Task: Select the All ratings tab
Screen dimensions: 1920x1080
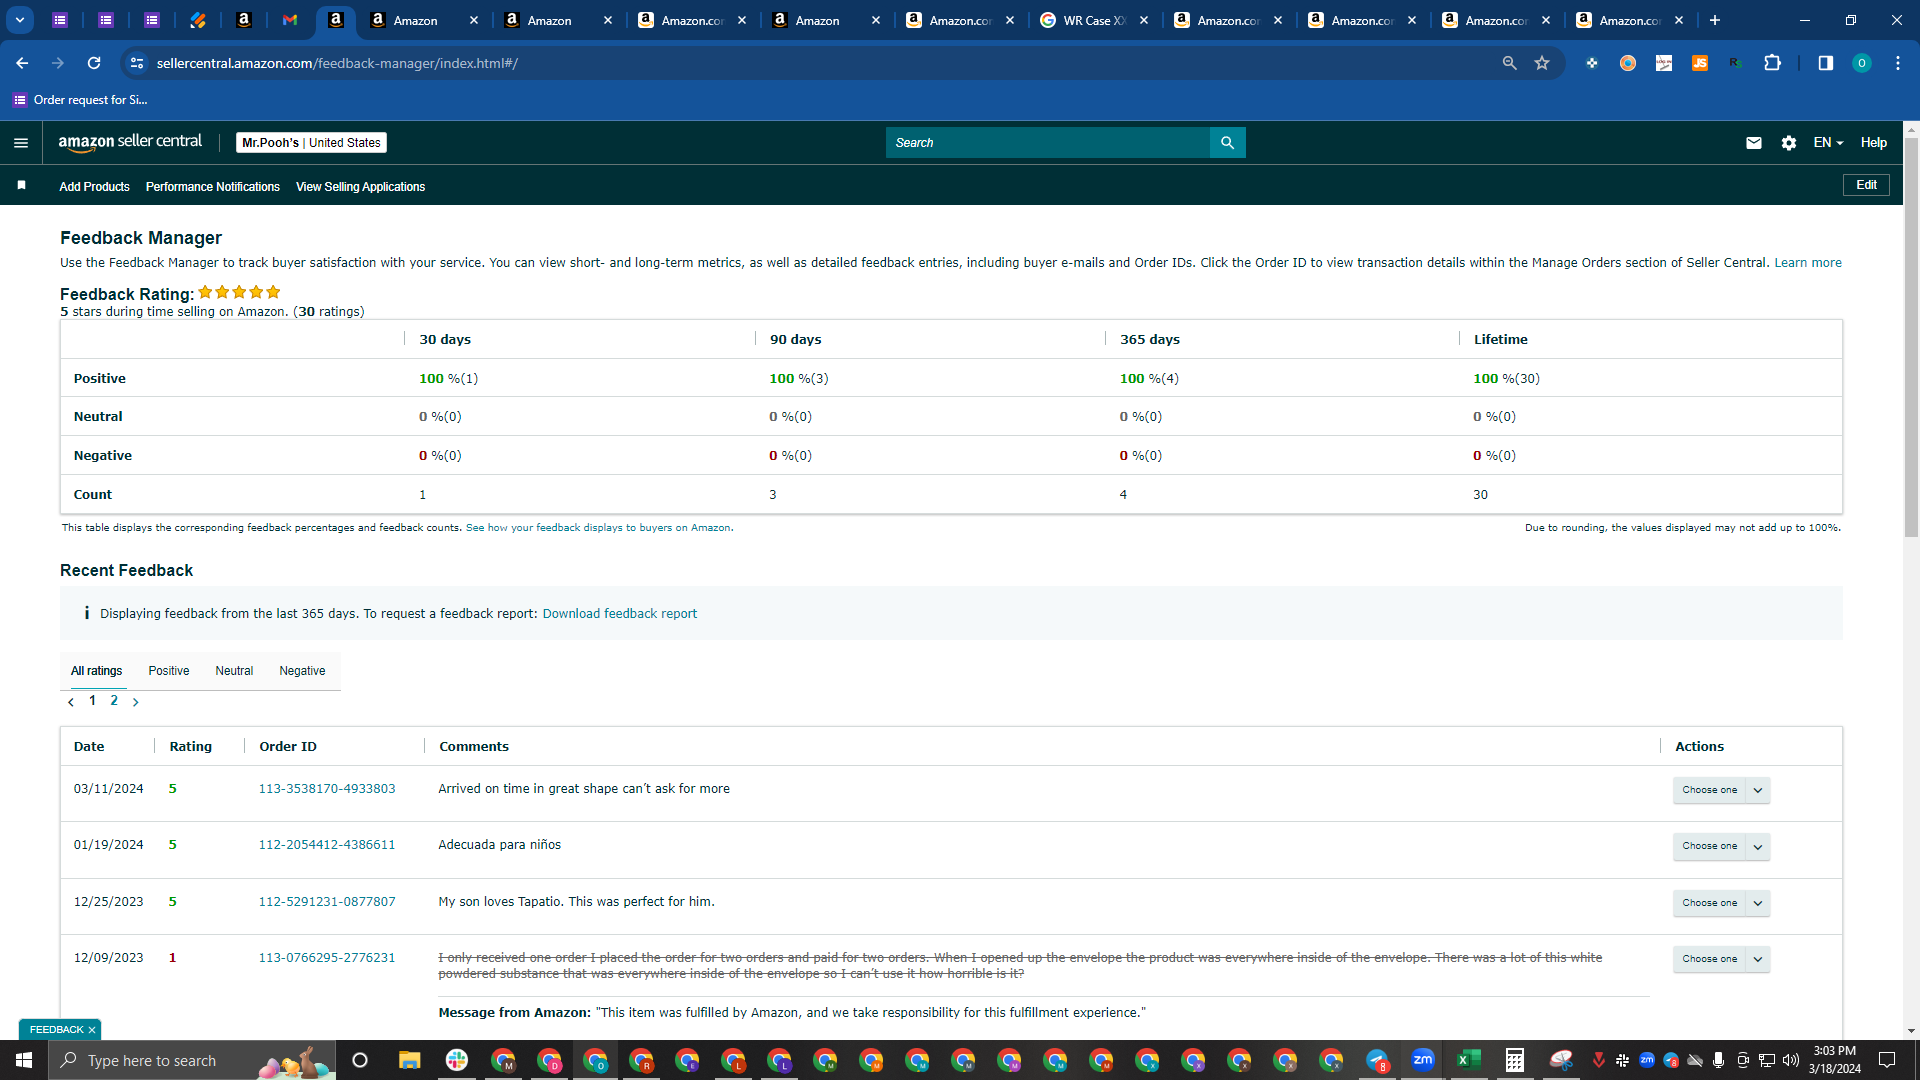Action: [x=96, y=671]
